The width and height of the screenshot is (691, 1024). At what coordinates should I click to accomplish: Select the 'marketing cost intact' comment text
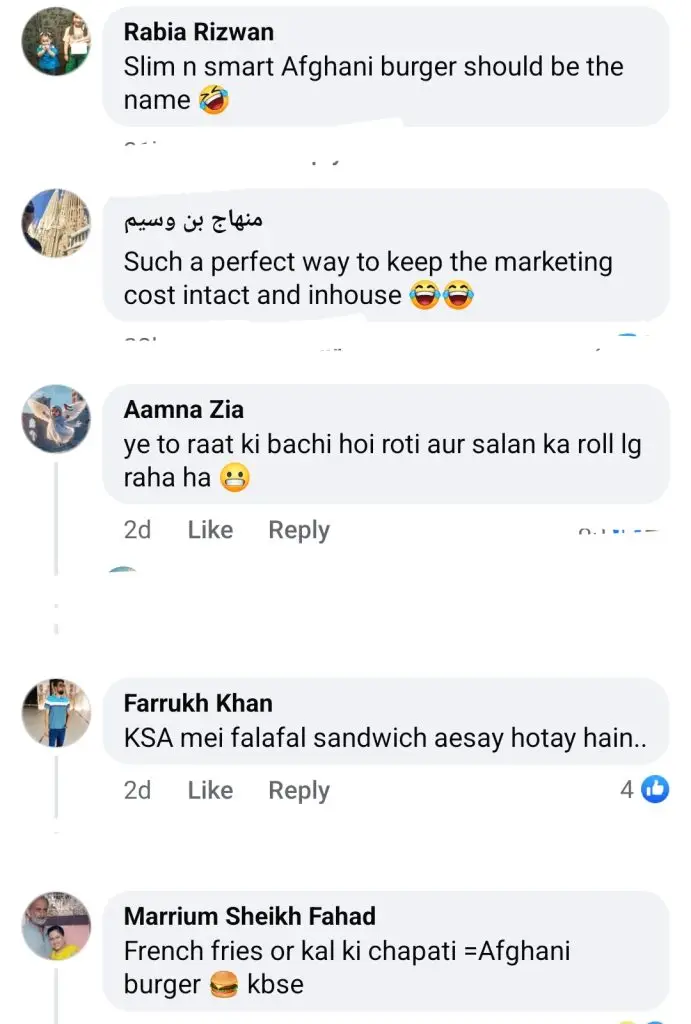[368, 279]
